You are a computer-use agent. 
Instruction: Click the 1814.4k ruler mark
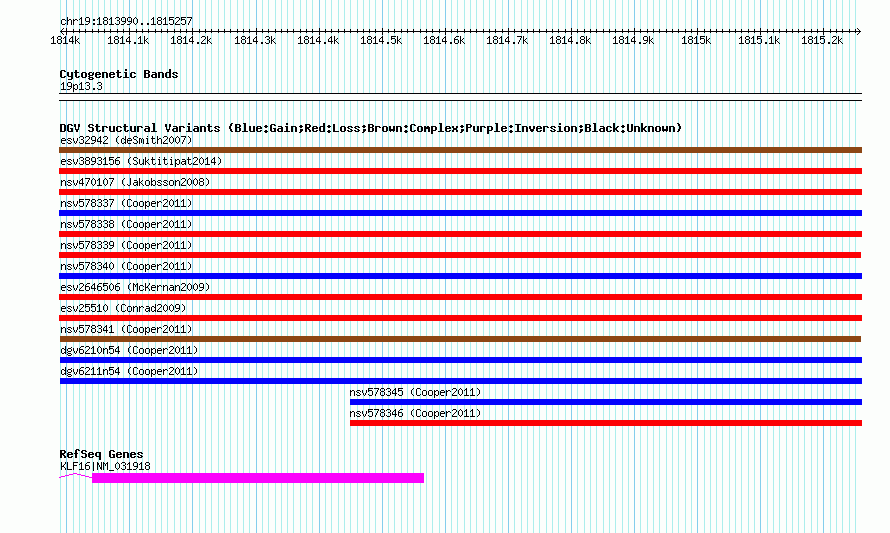pyautogui.click(x=318, y=40)
